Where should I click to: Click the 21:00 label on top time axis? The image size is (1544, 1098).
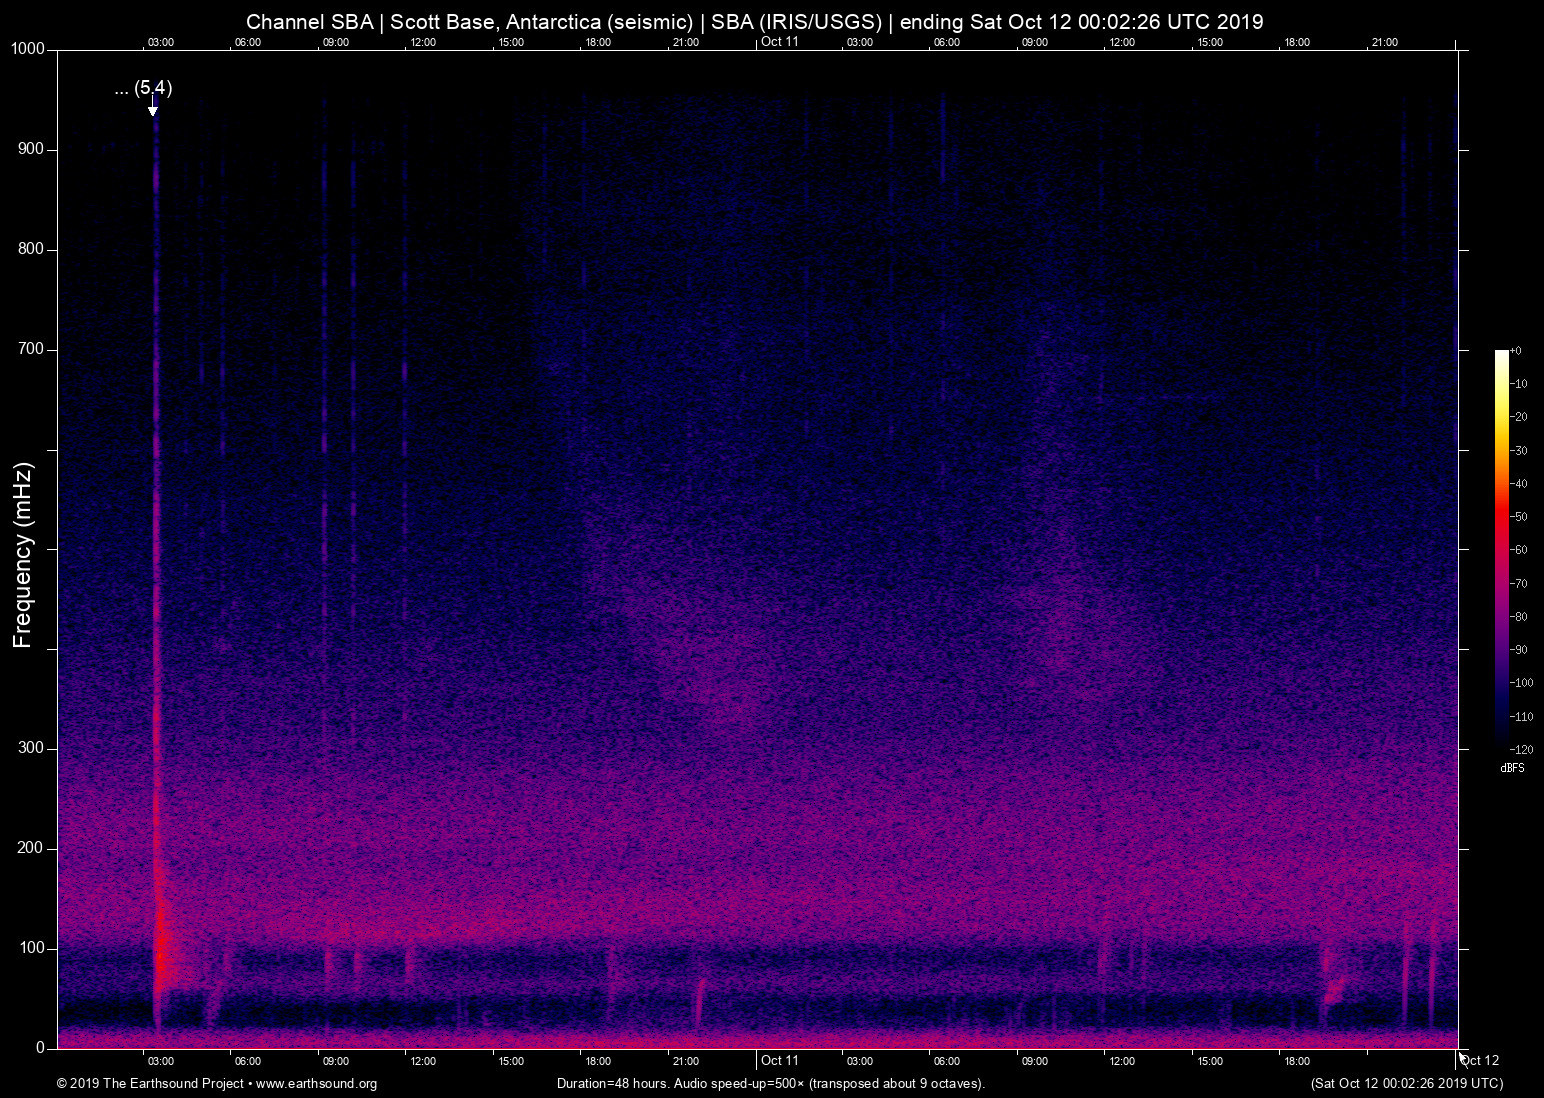(687, 42)
